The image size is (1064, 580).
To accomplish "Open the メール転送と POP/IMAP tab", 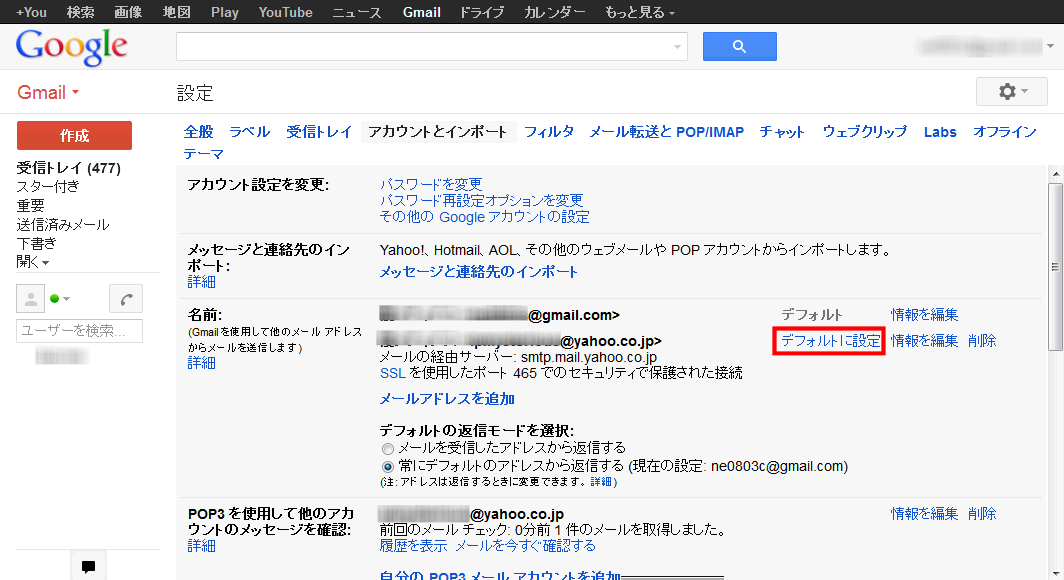I will pyautogui.click(x=666, y=132).
